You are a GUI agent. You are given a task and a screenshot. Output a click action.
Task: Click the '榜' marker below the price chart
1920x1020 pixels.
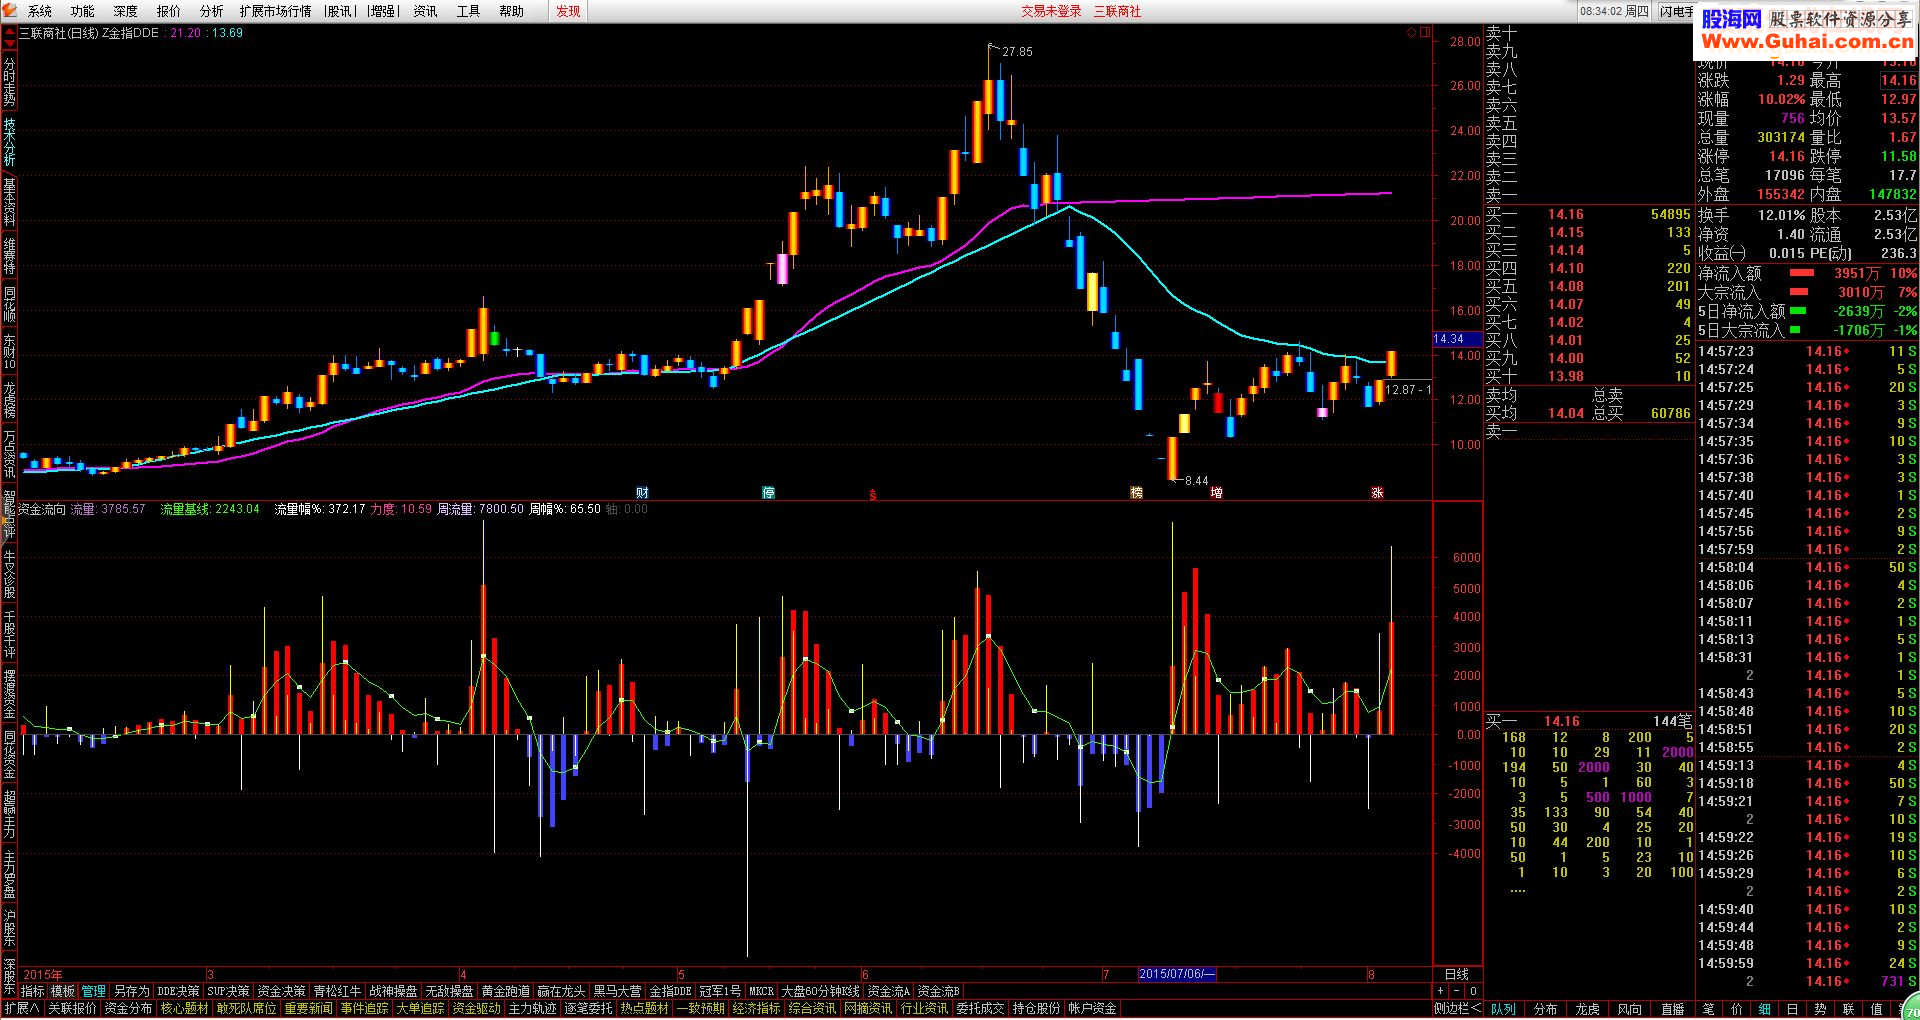click(1137, 492)
